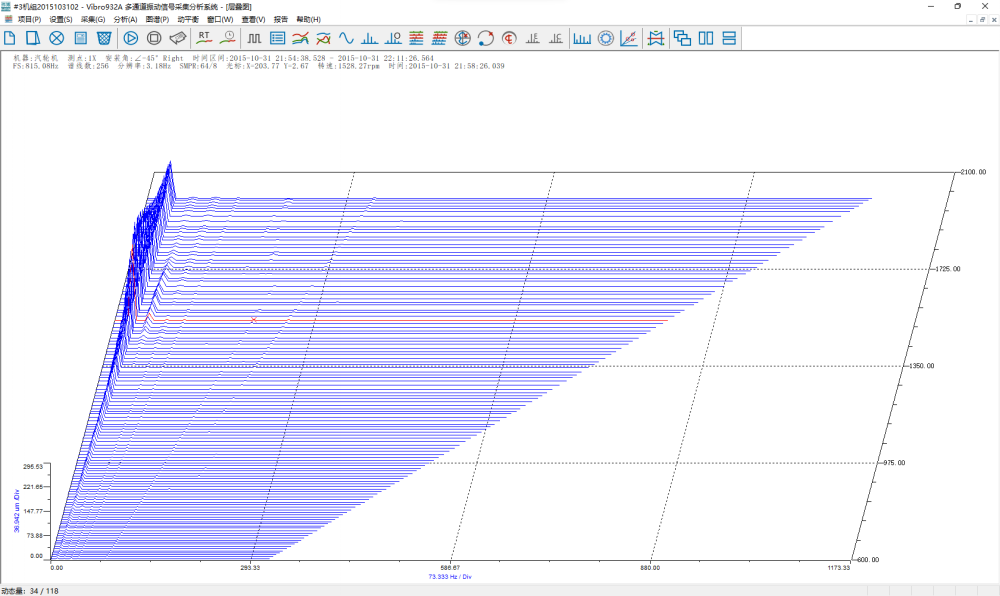The width and height of the screenshot is (1000, 596).
Task: Click the blue gear ring icon
Action: (x=606, y=38)
